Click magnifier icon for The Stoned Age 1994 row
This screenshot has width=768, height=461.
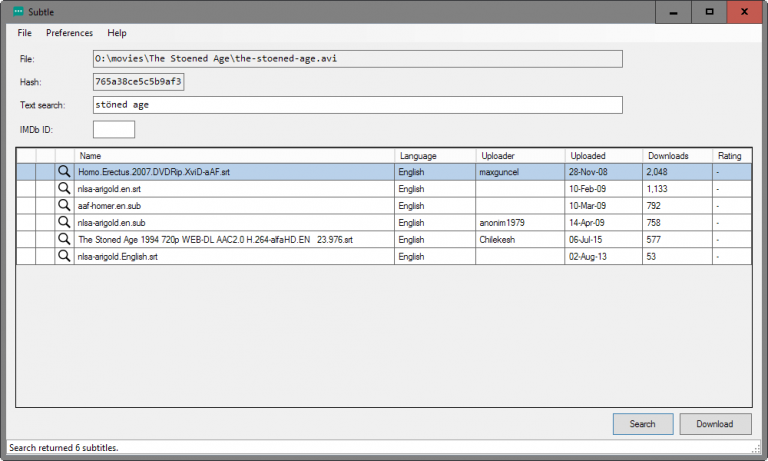coord(64,240)
